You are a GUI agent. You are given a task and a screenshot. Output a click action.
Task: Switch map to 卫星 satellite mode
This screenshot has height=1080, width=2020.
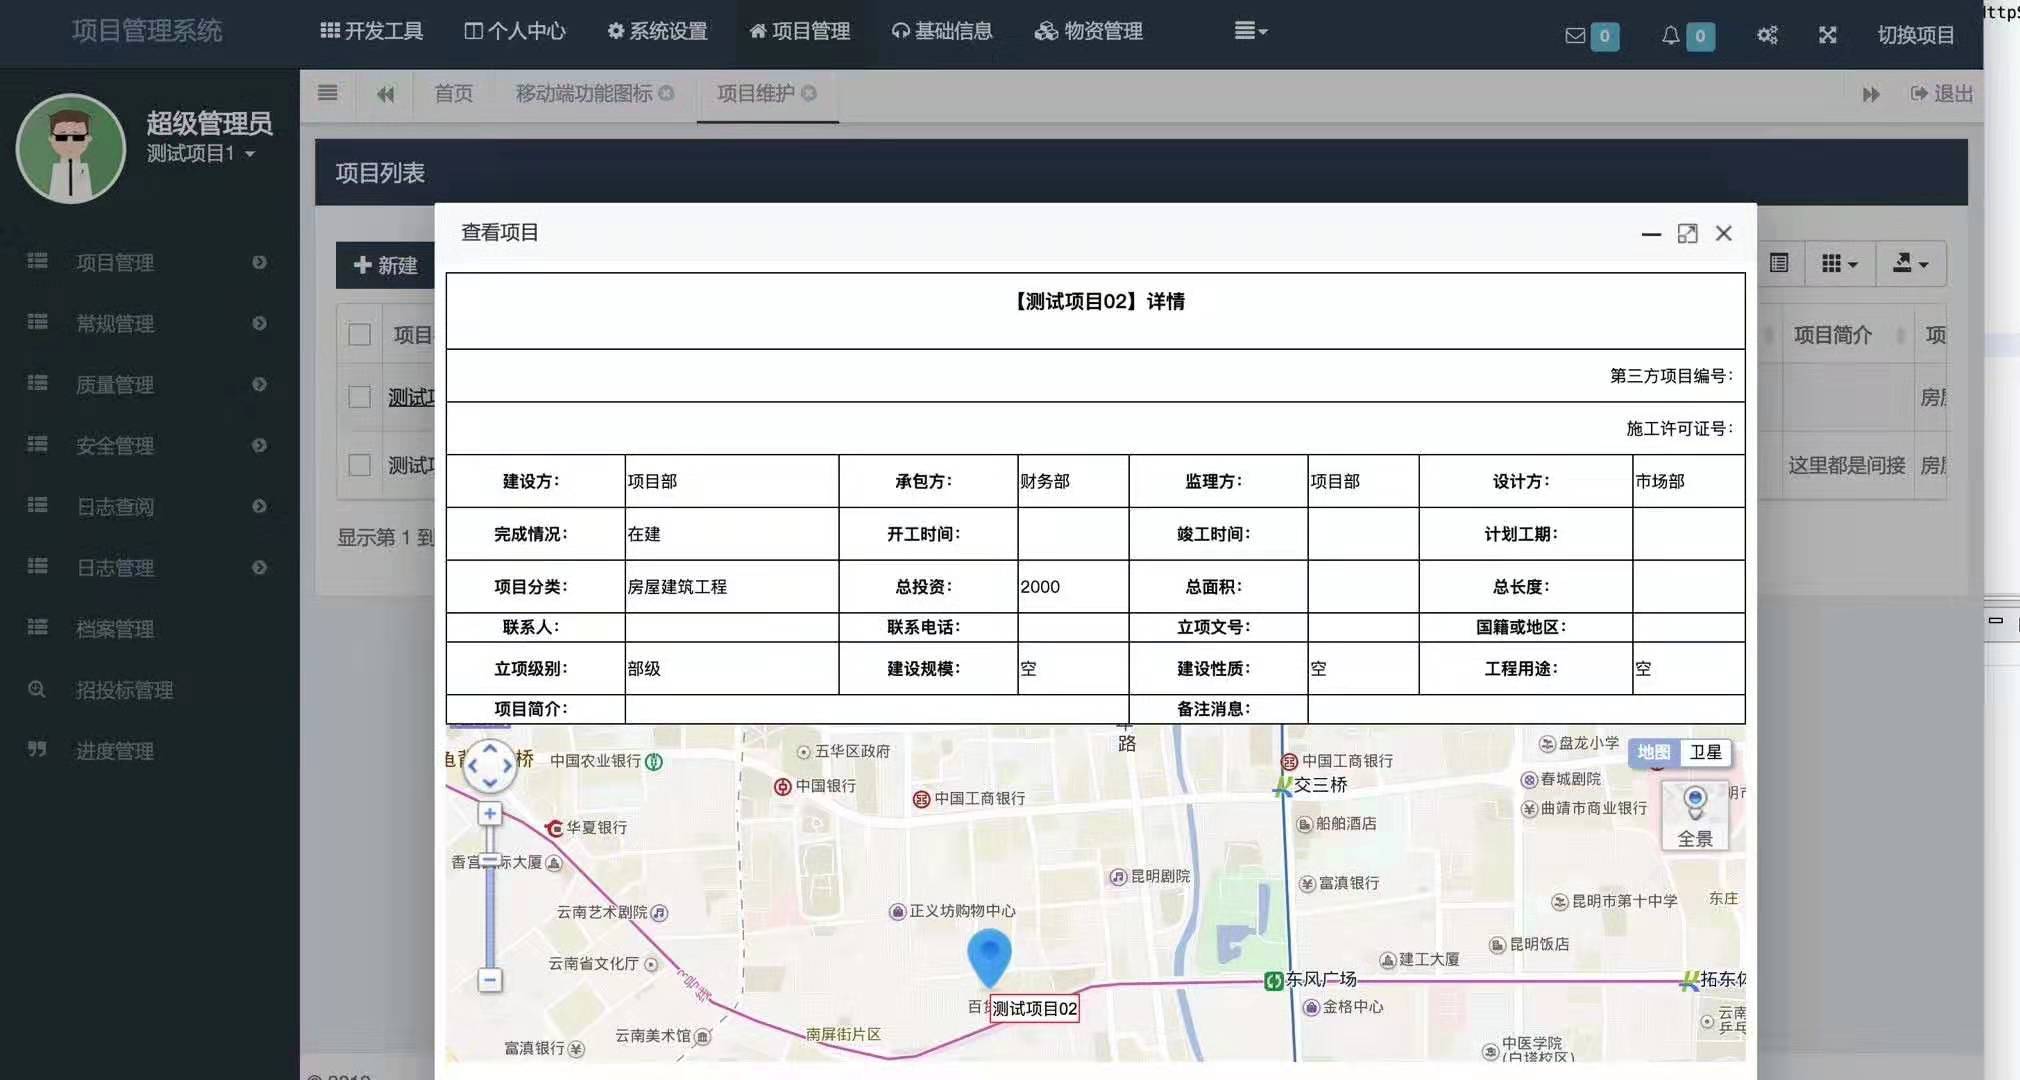(1705, 753)
